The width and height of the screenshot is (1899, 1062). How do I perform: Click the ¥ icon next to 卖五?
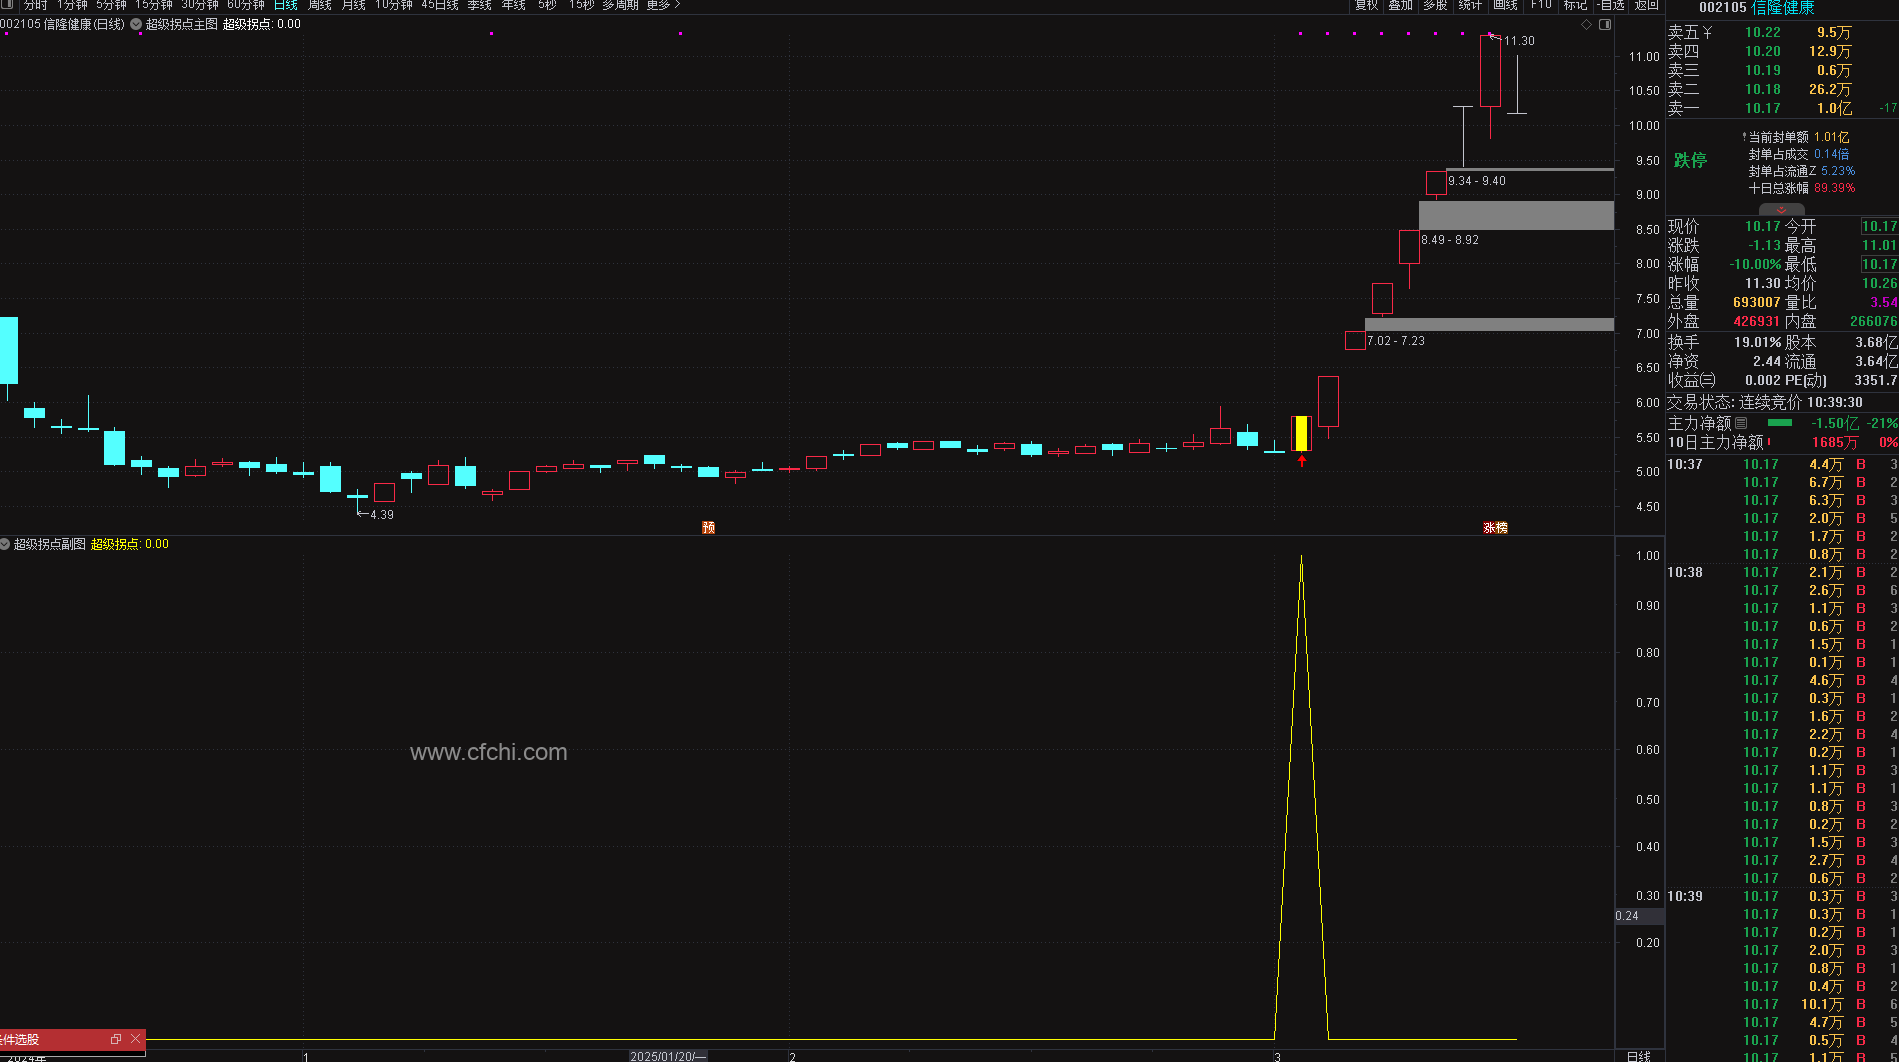[1707, 32]
